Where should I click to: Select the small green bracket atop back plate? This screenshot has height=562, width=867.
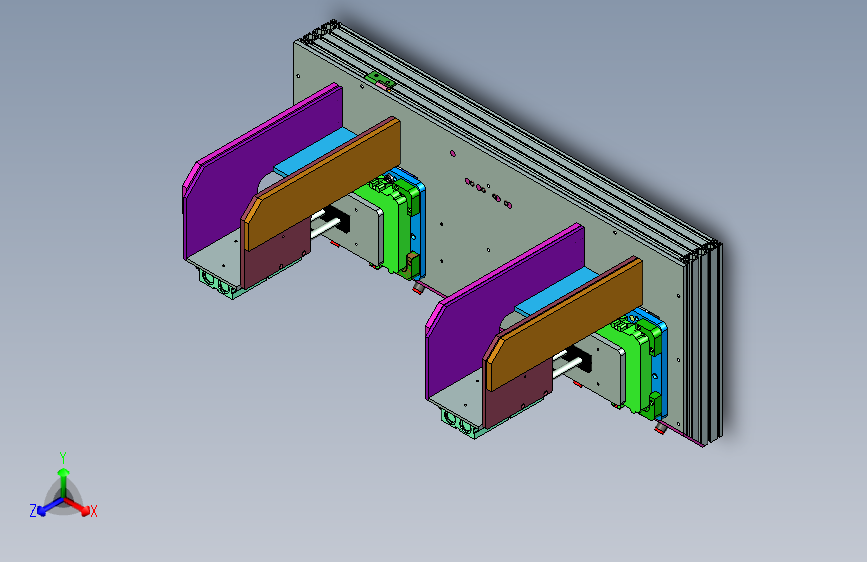coord(380,81)
